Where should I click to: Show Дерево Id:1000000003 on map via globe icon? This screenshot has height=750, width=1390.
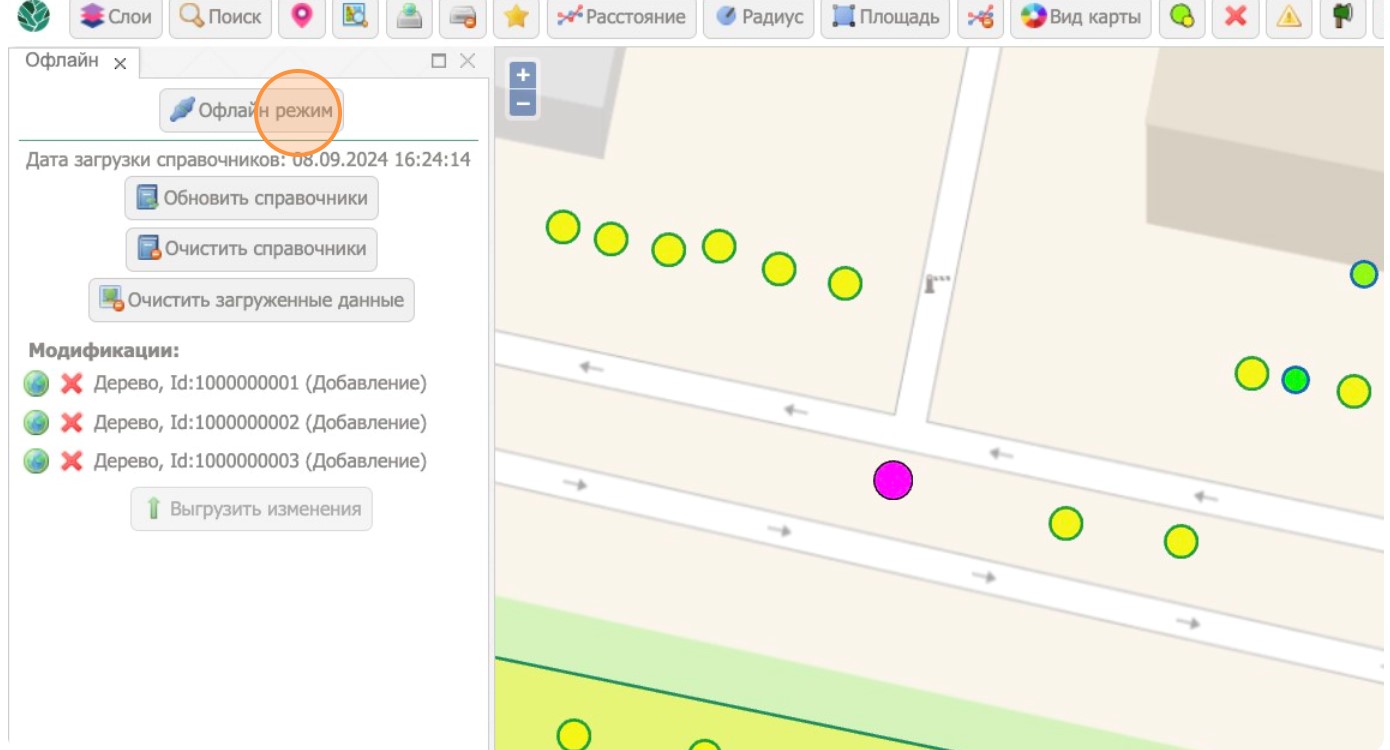click(x=36, y=461)
